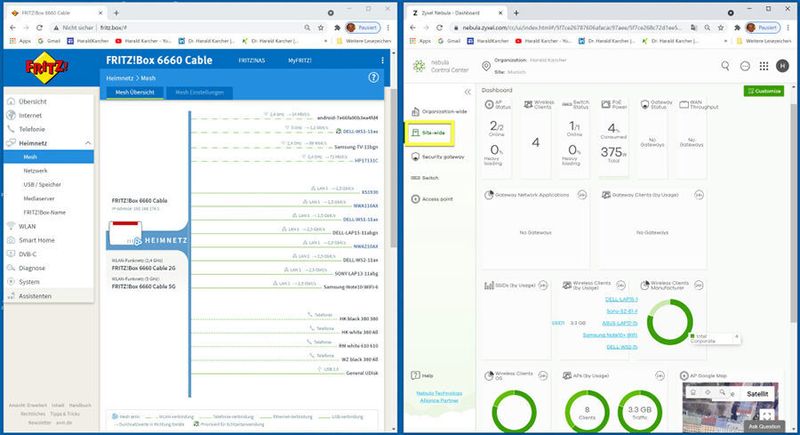Open Wireless Clients OS period selector
Viewport: 800px width, 435px height.
coord(543,376)
